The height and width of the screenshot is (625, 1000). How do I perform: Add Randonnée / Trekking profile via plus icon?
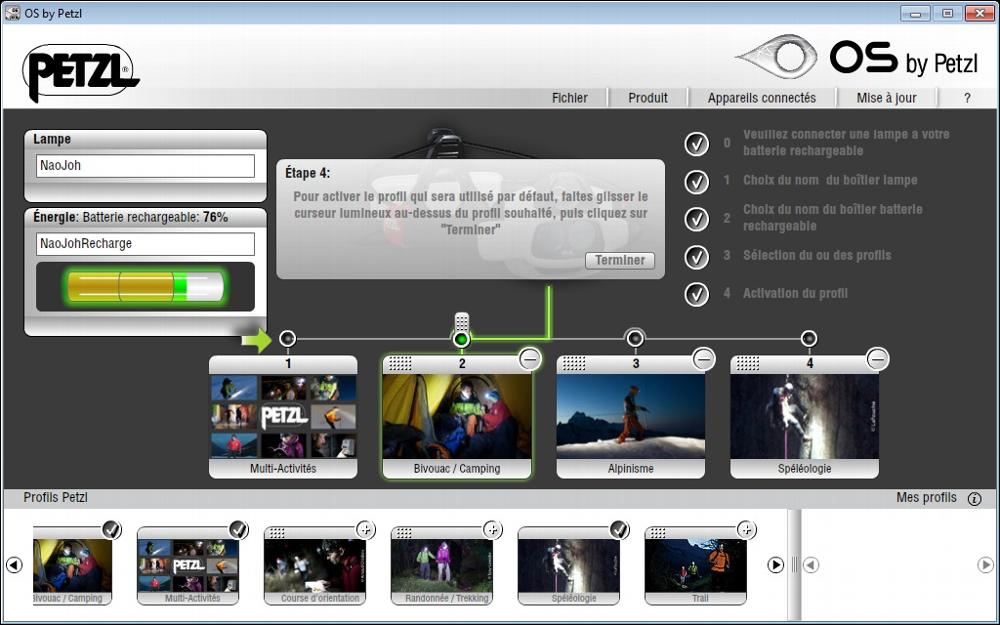pyautogui.click(x=493, y=530)
